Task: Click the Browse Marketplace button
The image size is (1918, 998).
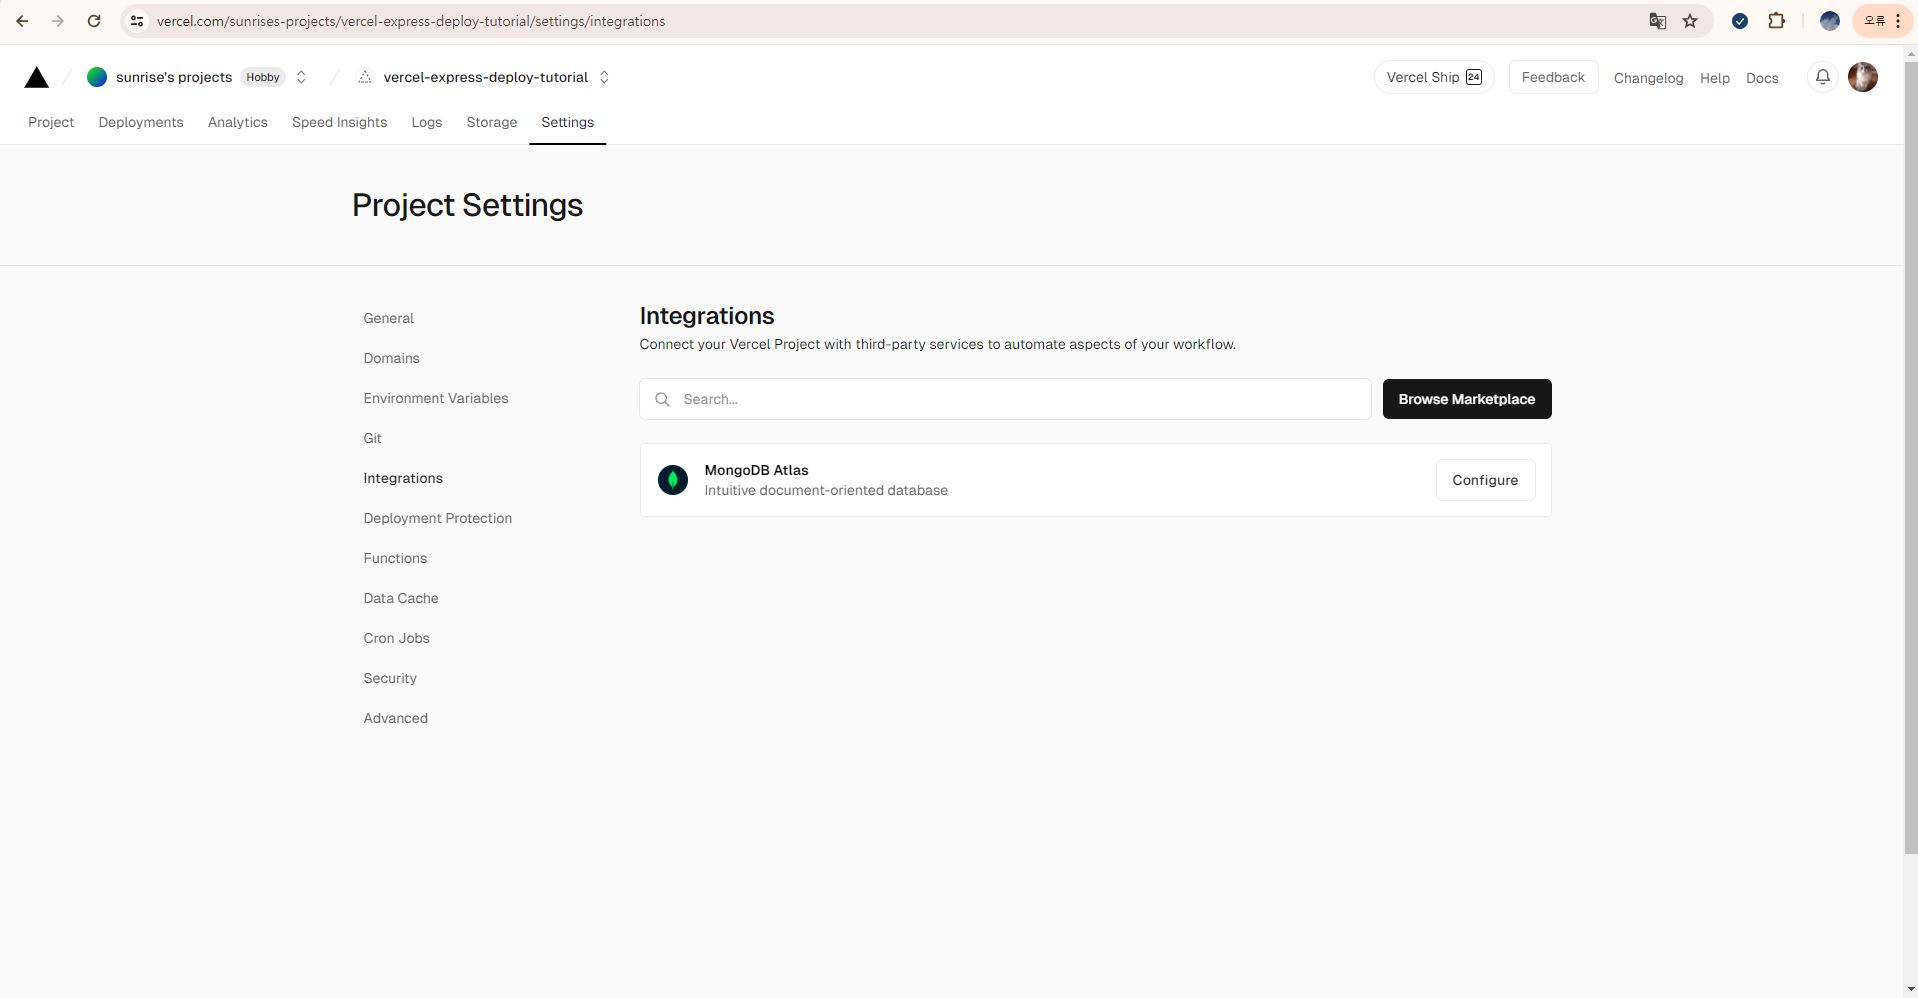Action: (1467, 399)
